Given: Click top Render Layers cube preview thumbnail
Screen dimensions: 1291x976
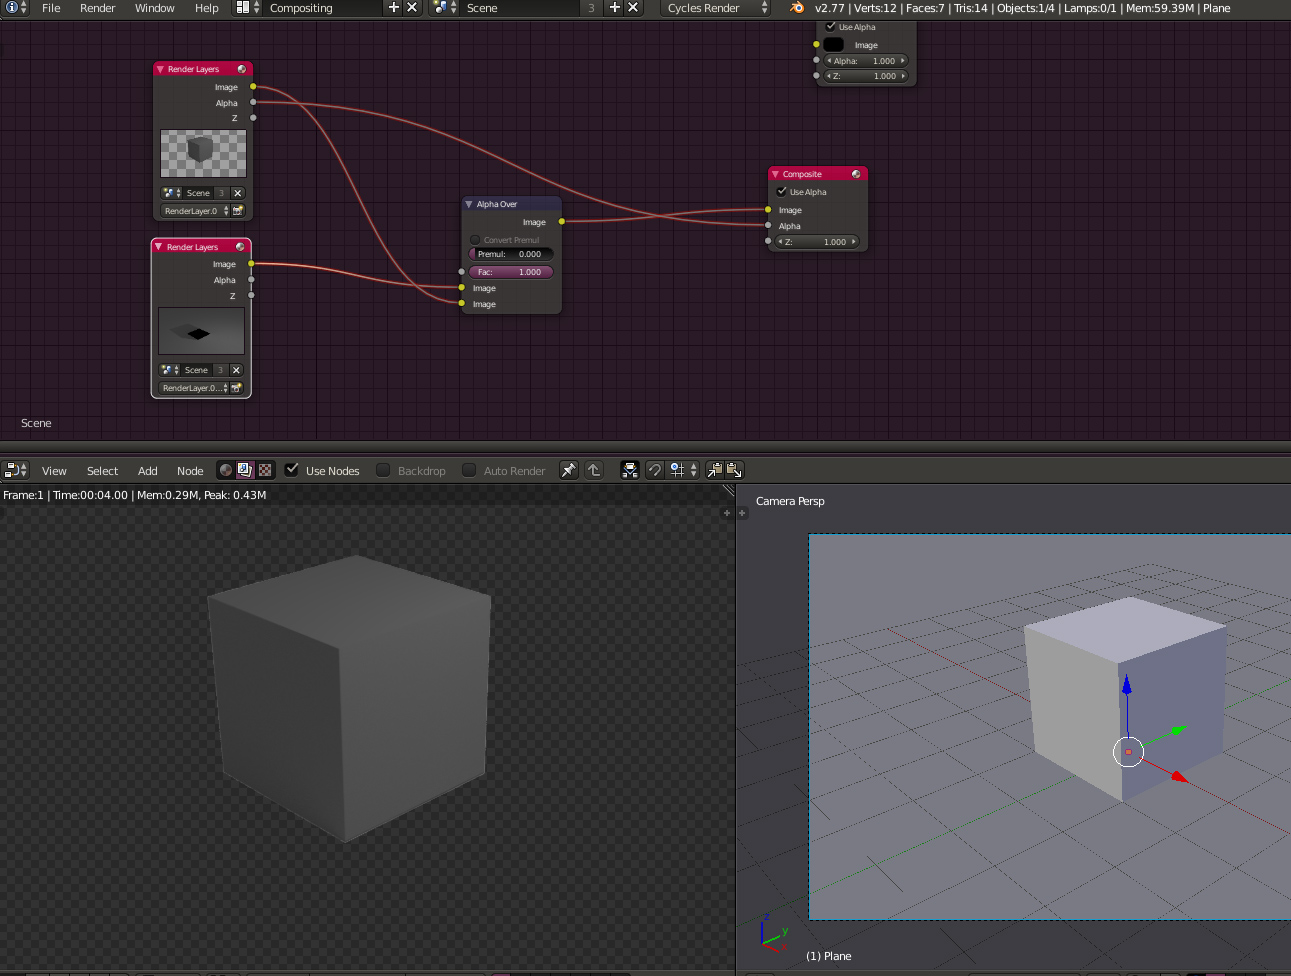Looking at the screenshot, I should (203, 153).
